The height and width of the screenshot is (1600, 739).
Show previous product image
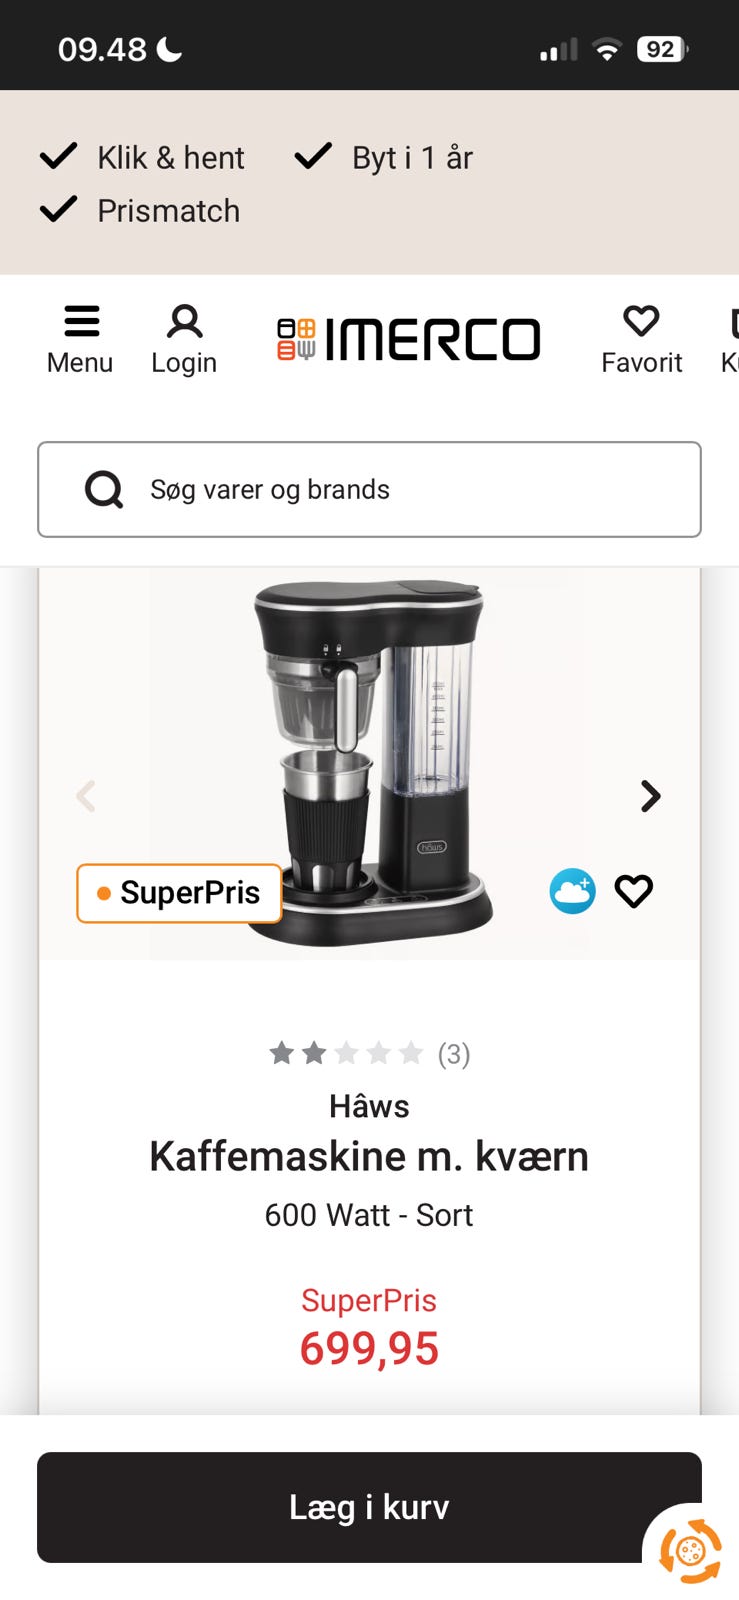(x=86, y=796)
